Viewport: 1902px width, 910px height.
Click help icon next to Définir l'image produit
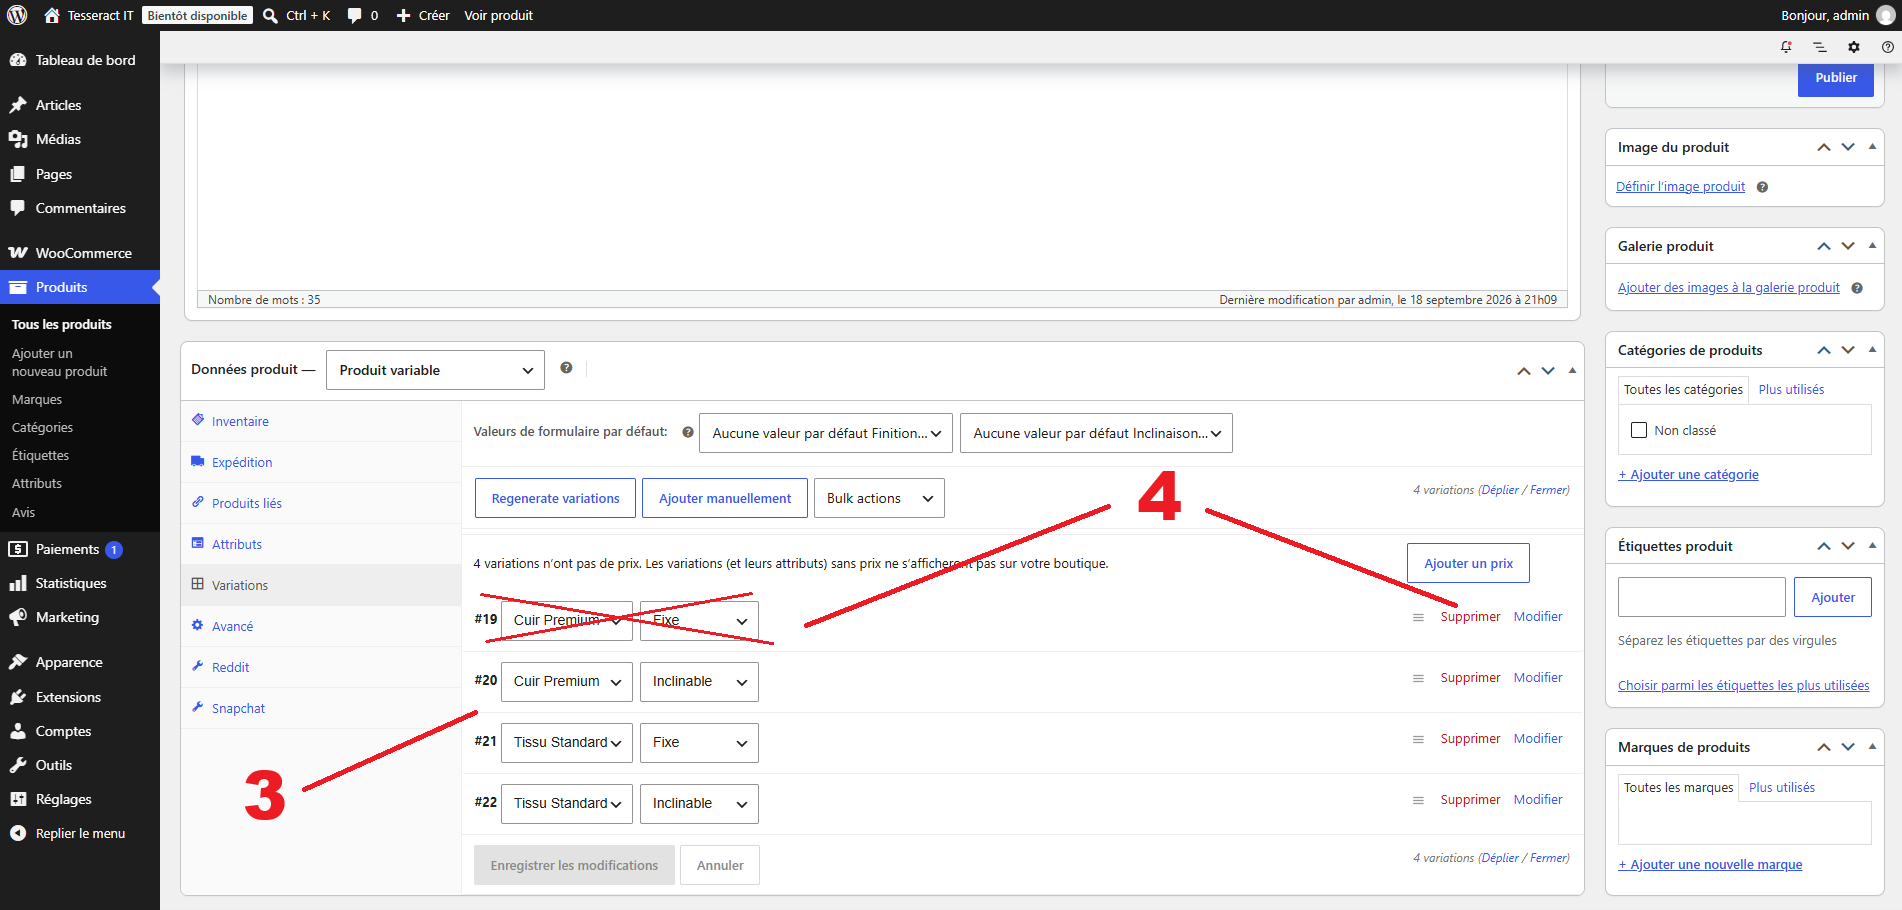[1762, 187]
